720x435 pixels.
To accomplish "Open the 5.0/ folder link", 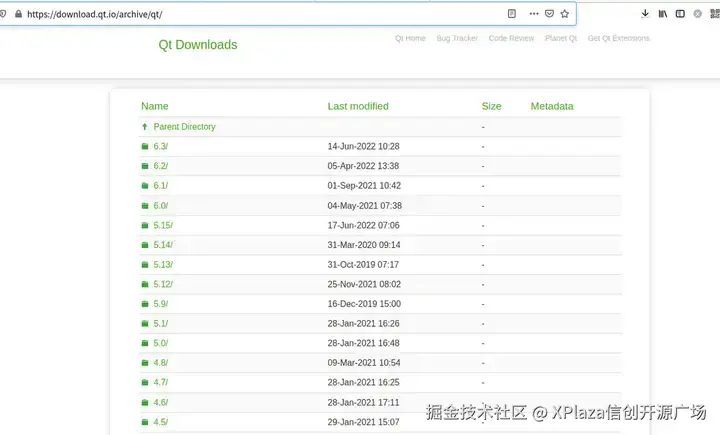I will pos(161,343).
